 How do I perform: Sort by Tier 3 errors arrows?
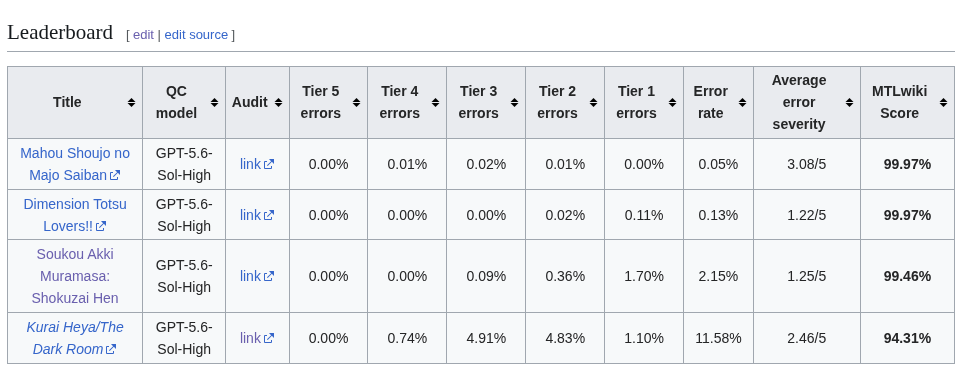point(515,102)
